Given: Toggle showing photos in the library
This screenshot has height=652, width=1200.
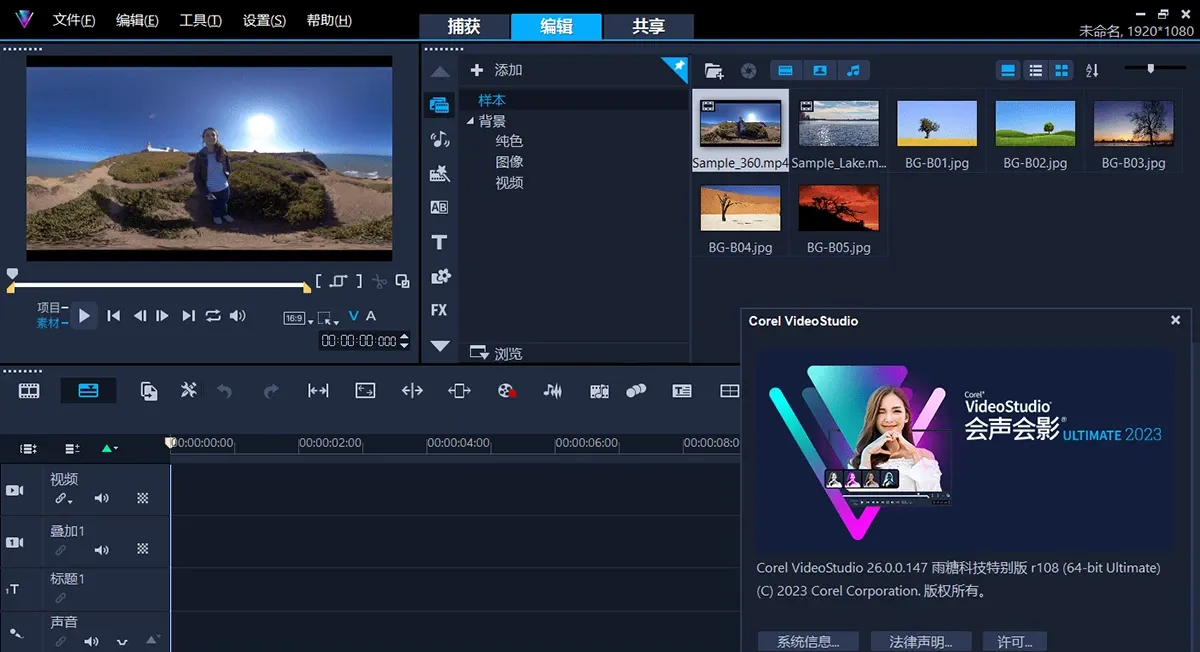Looking at the screenshot, I should pyautogui.click(x=820, y=70).
